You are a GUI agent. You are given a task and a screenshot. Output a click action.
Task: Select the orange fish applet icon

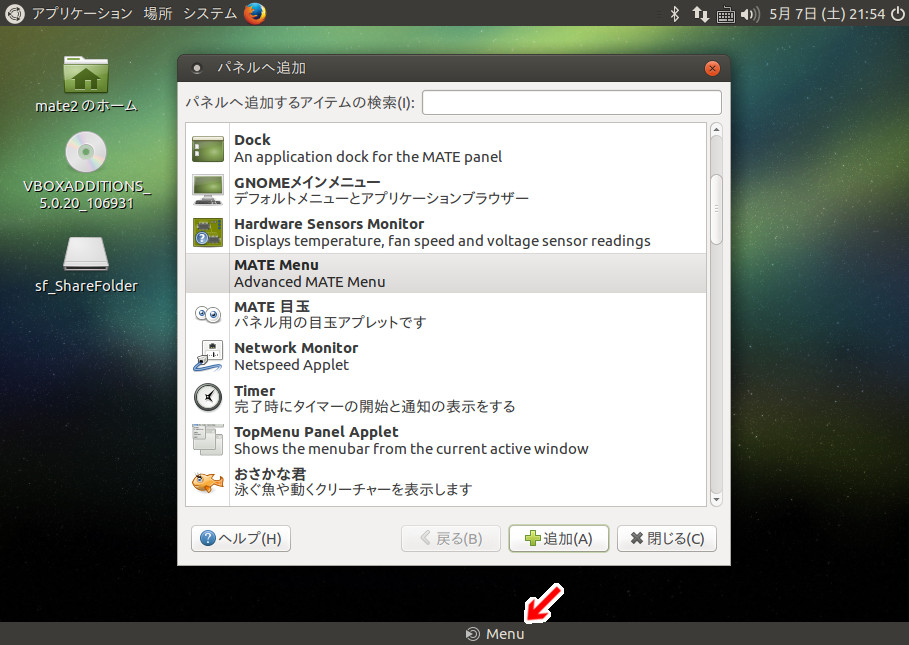pyautogui.click(x=208, y=482)
